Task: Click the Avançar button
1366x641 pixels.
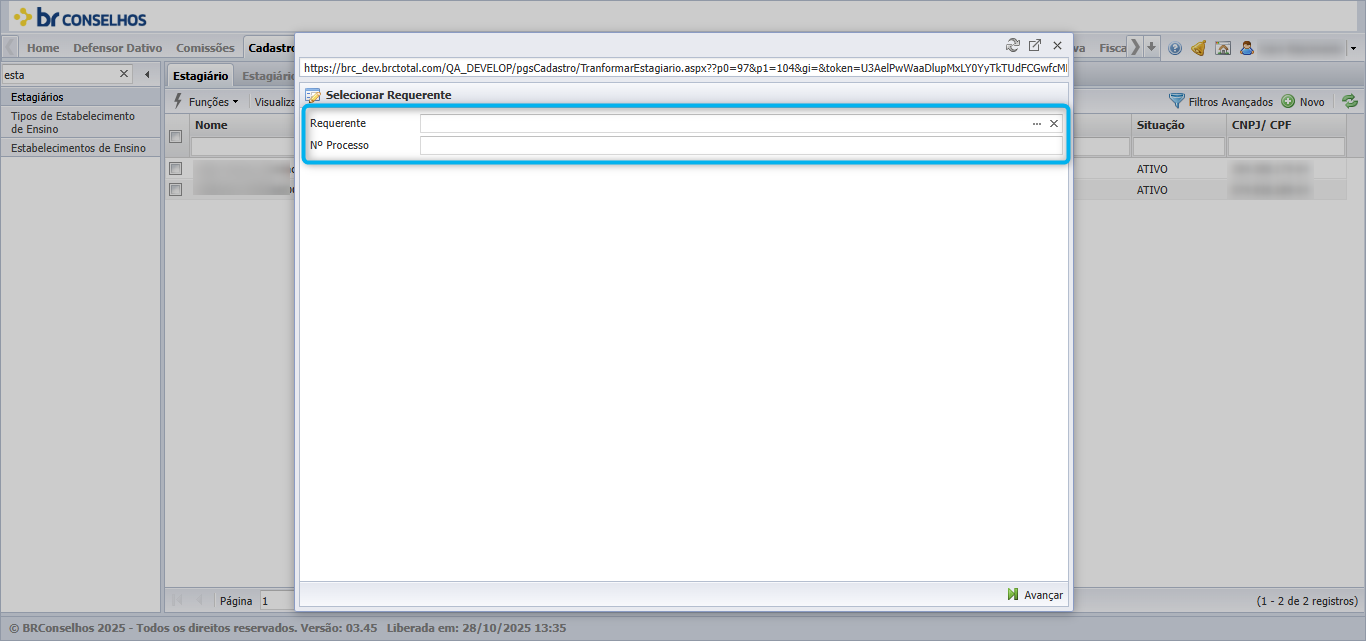Action: tap(1035, 595)
